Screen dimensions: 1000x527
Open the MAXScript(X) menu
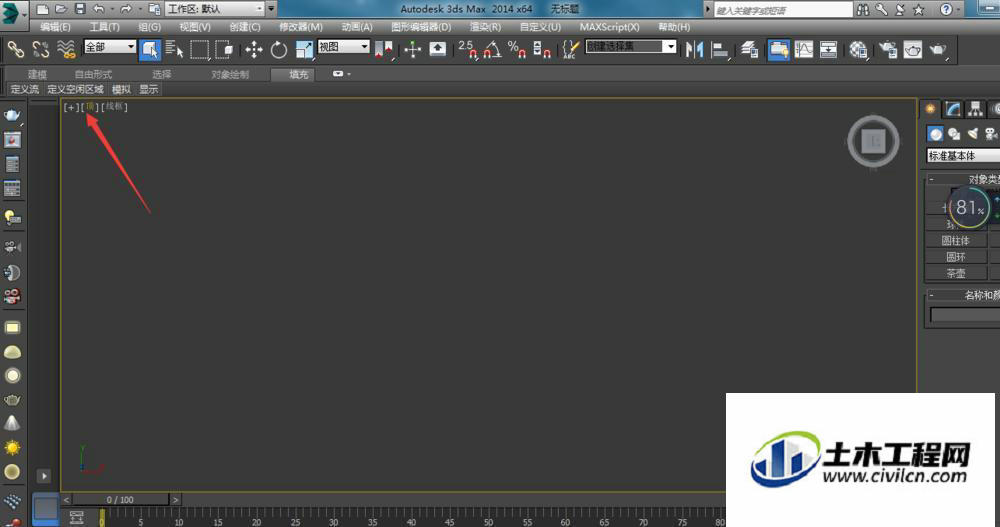(x=610, y=27)
